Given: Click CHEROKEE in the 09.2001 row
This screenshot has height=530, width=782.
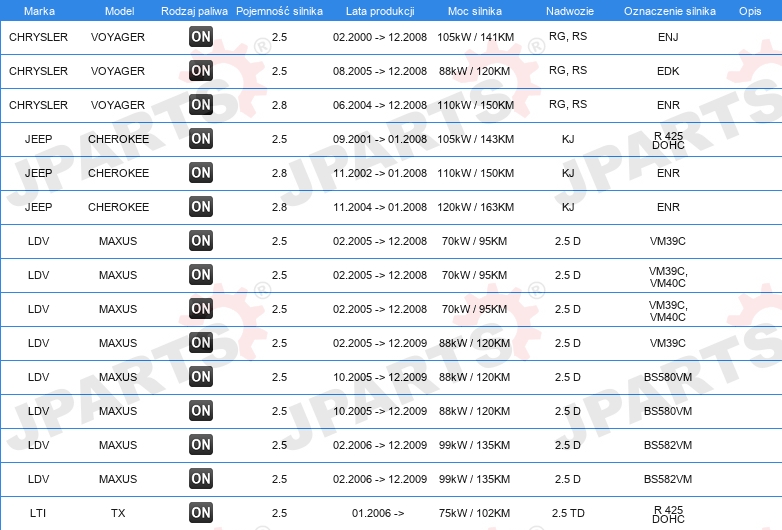Looking at the screenshot, I should (x=118, y=139).
